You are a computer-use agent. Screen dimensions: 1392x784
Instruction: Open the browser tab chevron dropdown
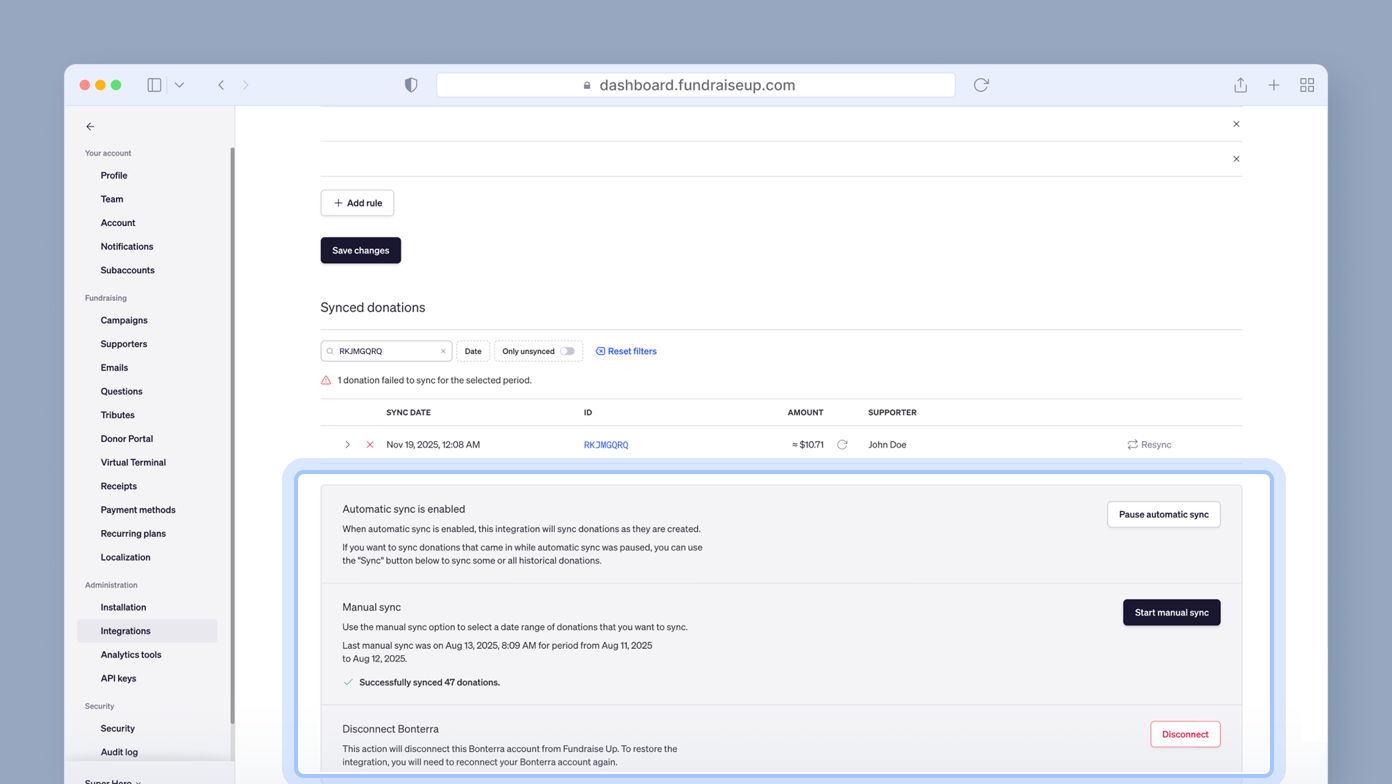[179, 85]
